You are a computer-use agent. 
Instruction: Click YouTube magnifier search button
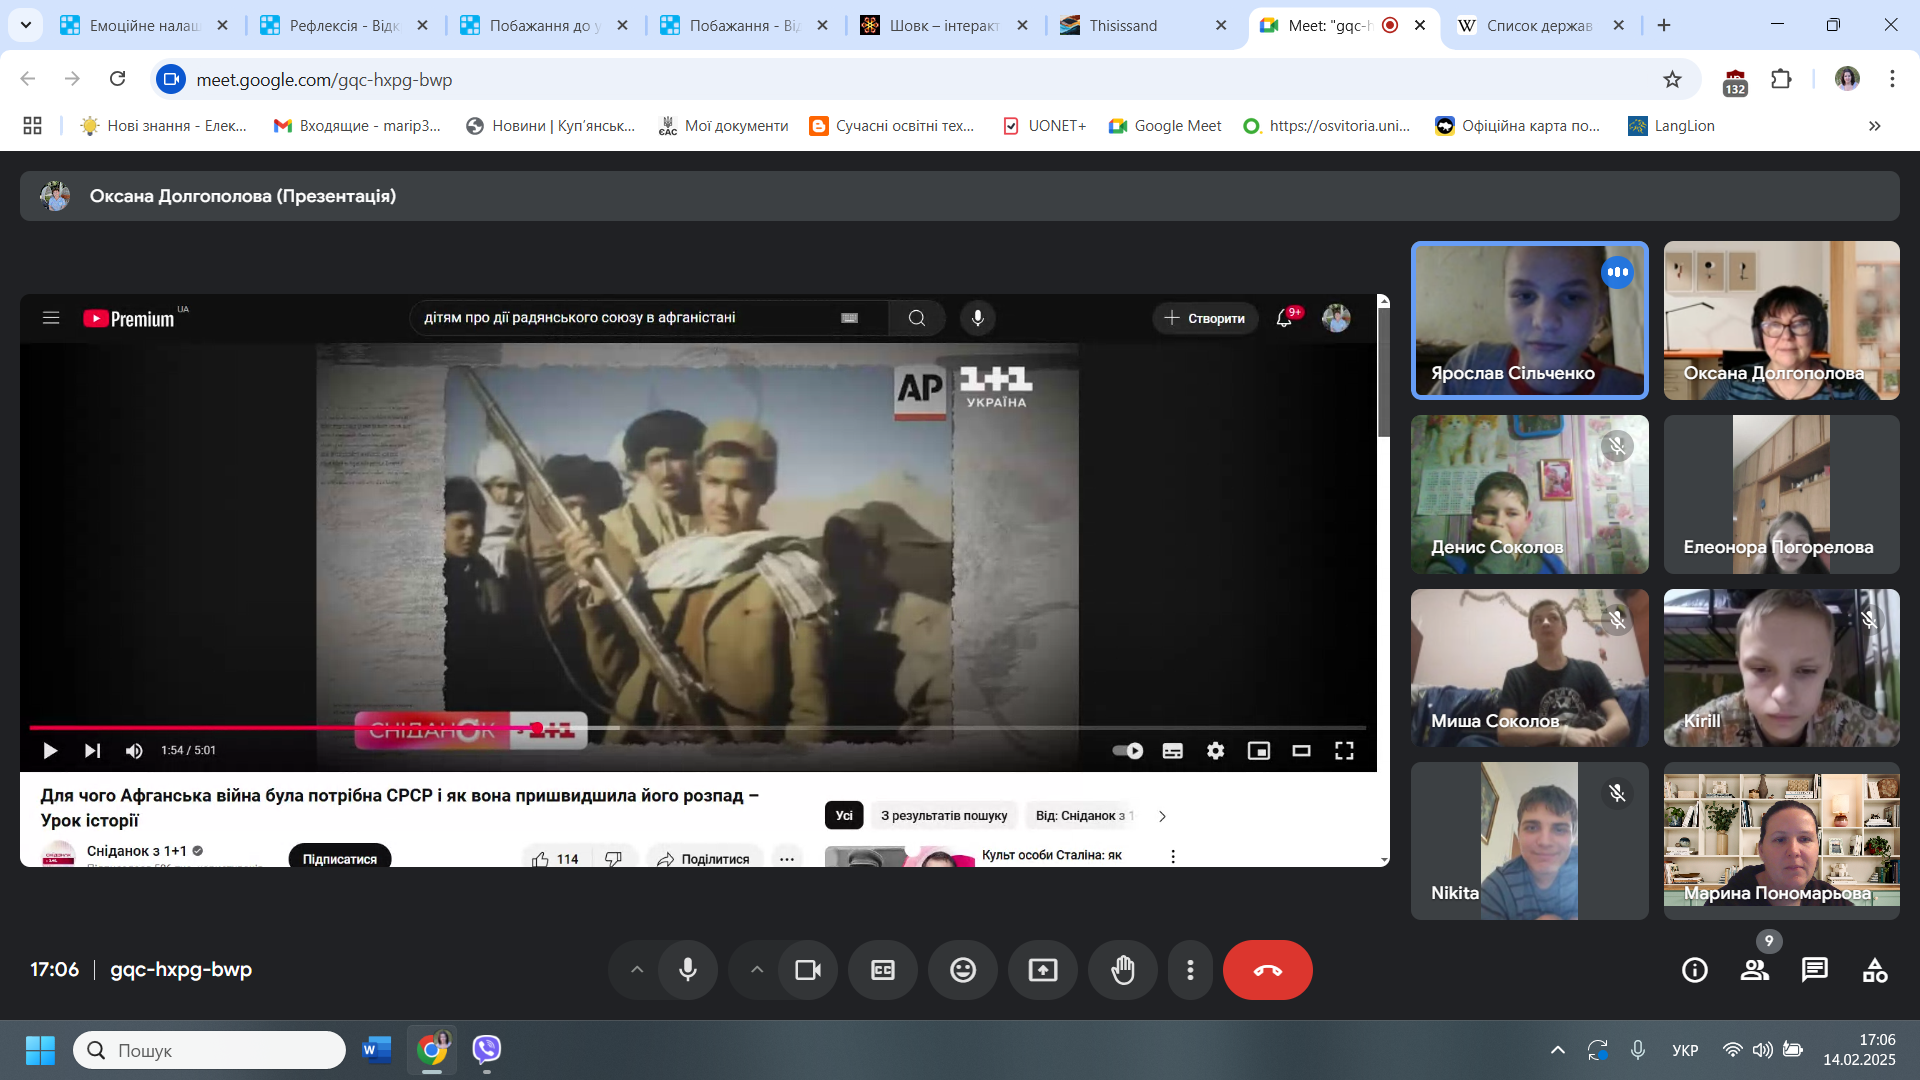[x=917, y=318]
